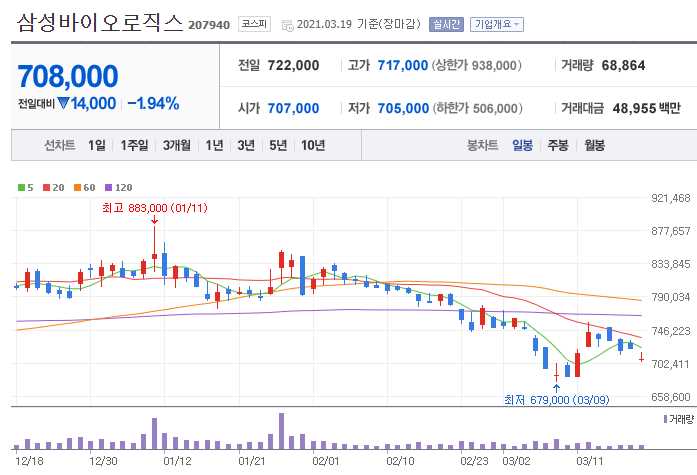Click the purple 120-day moving average swatch

click(108, 188)
